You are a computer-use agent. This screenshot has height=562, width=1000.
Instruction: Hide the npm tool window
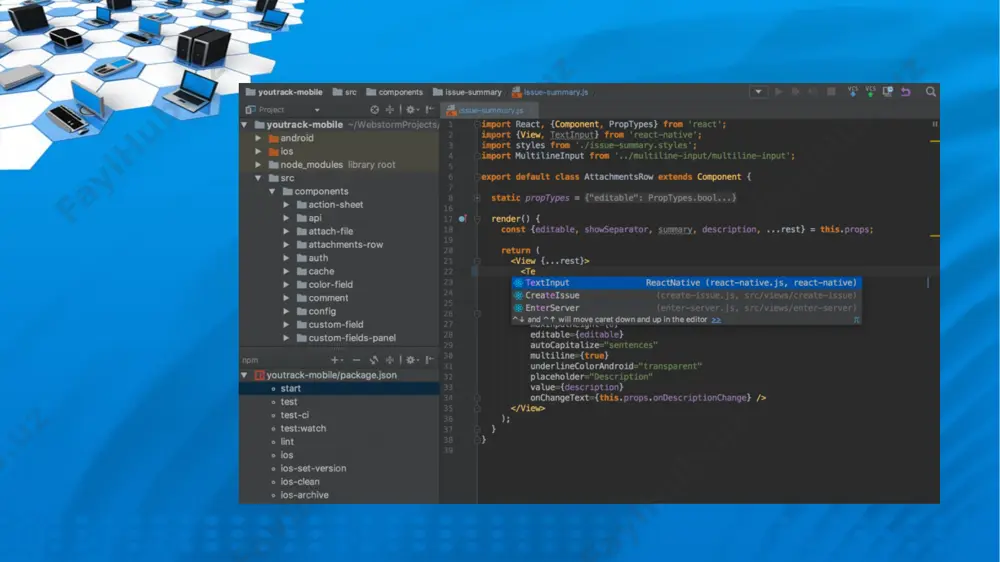430,360
